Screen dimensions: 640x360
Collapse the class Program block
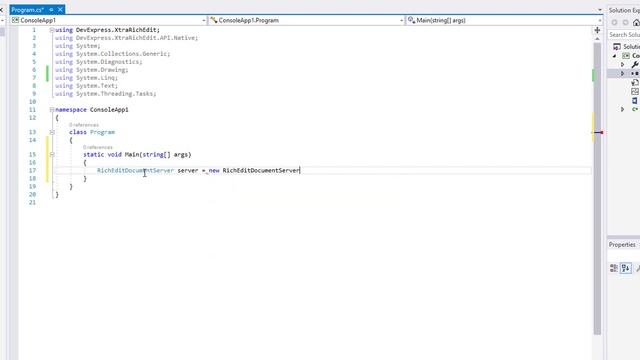(52, 132)
